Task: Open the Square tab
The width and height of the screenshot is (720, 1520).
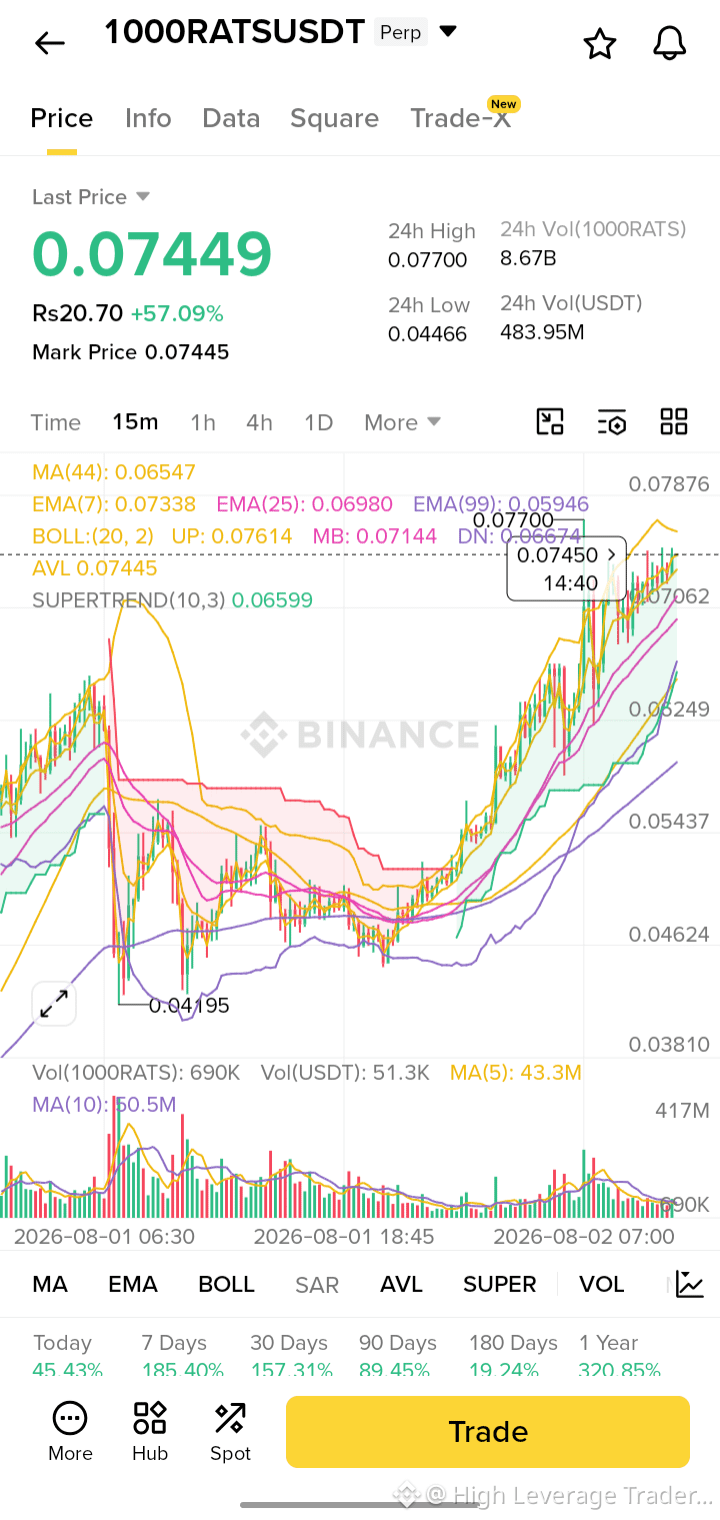Action: click(x=334, y=118)
